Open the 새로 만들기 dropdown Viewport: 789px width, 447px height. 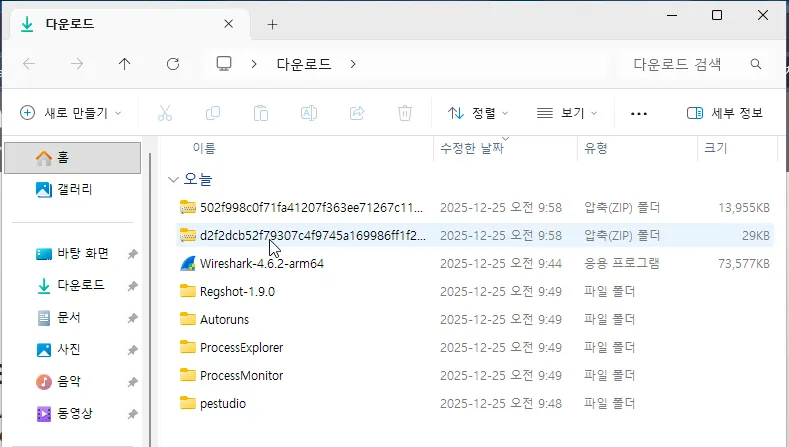[71, 113]
